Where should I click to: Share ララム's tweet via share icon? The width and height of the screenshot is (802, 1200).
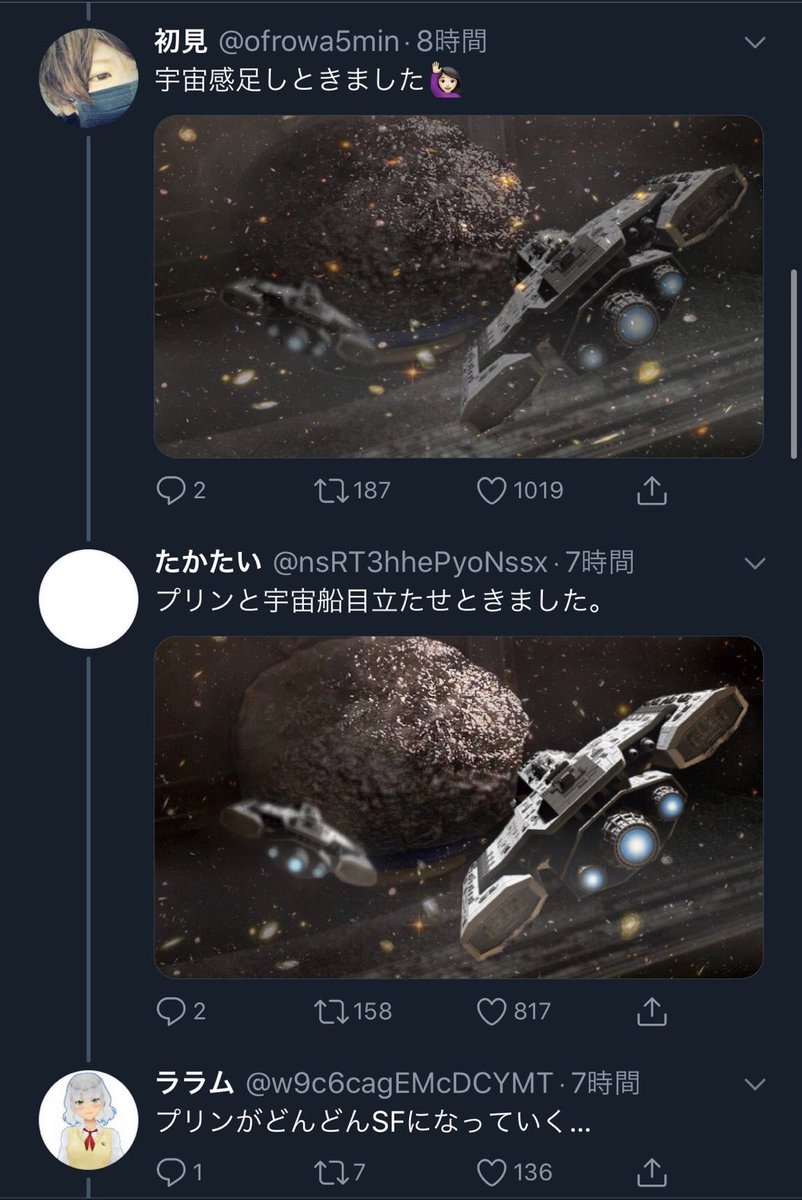tap(651, 1171)
